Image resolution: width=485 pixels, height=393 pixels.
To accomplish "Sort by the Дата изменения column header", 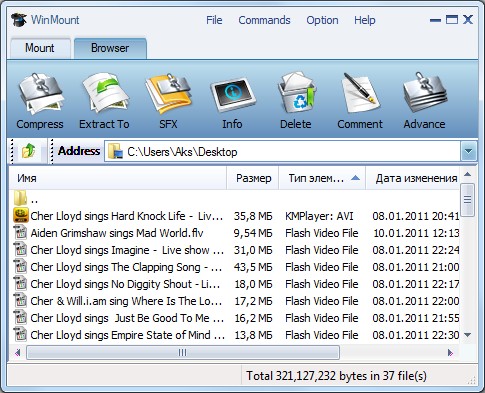I will click(x=413, y=178).
